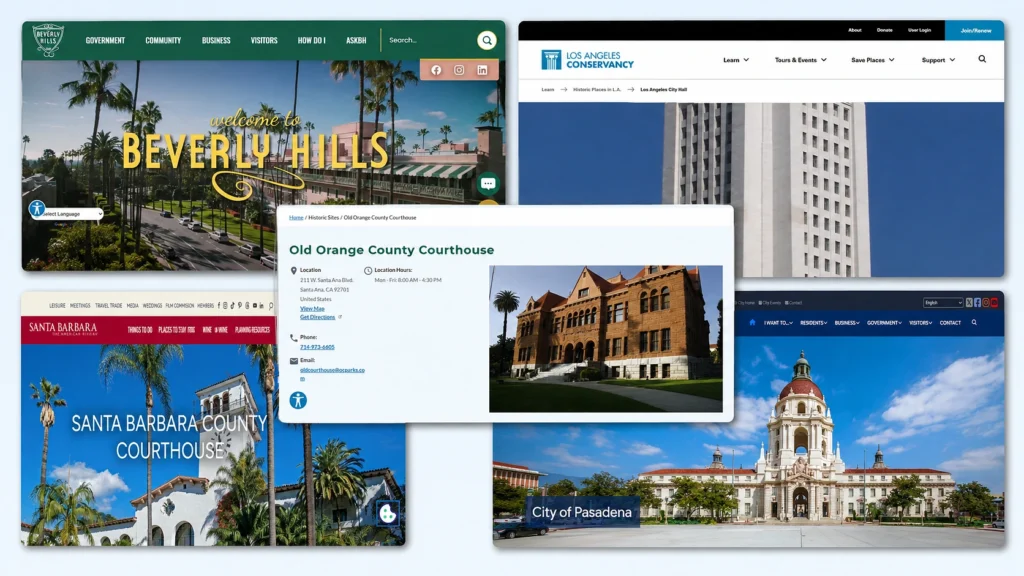Click the Santa Barbara cookie settings icon
The height and width of the screenshot is (576, 1024).
pyautogui.click(x=388, y=513)
